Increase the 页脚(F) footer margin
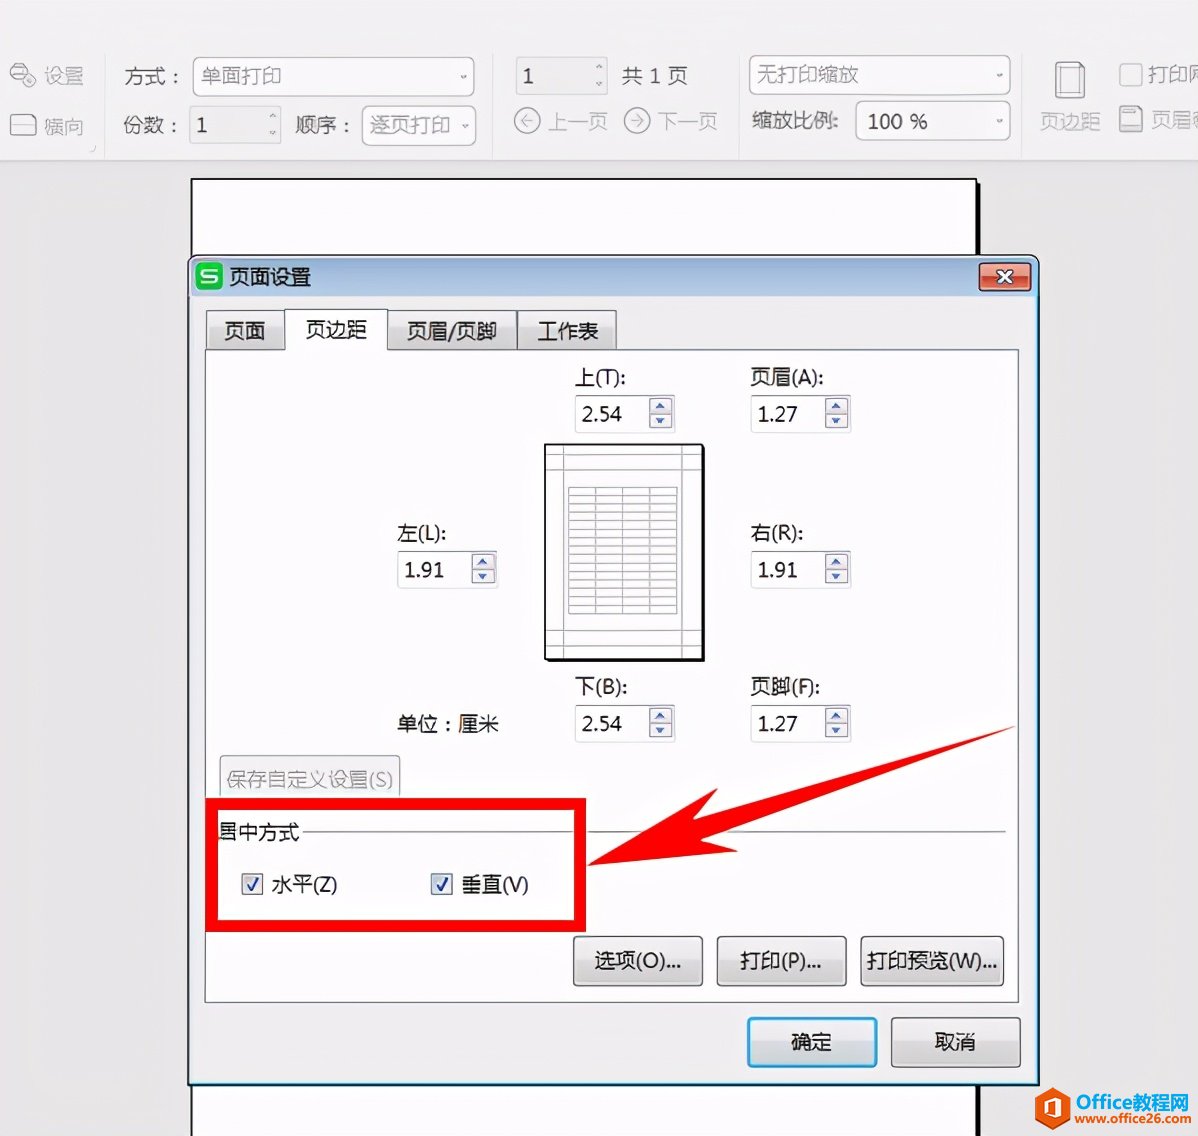 coord(837,715)
